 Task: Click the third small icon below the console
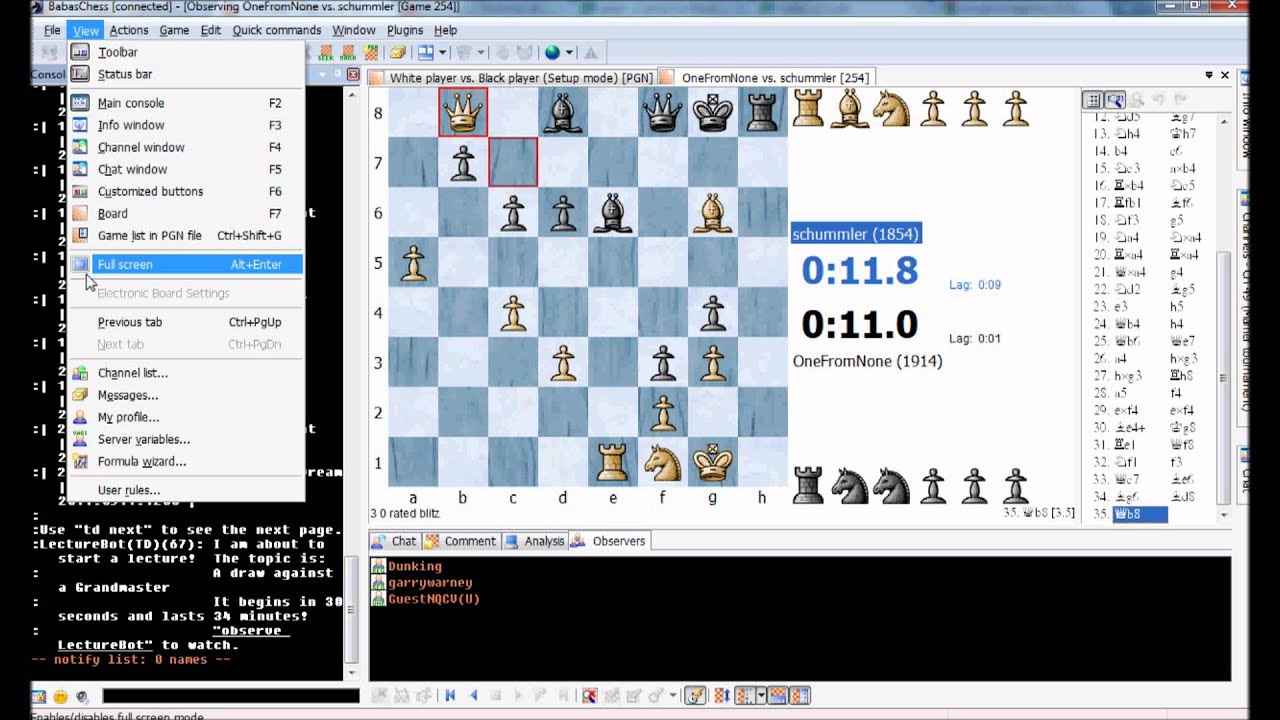point(82,697)
